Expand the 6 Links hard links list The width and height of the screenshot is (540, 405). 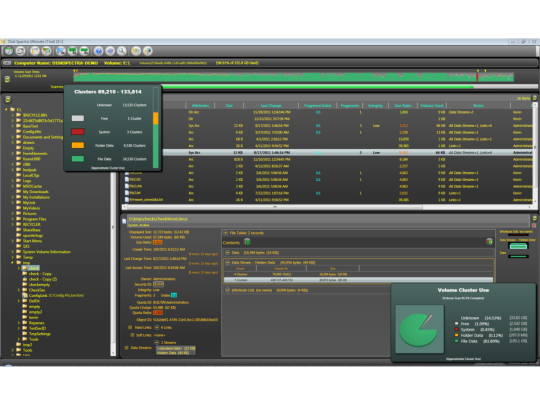pos(156,327)
